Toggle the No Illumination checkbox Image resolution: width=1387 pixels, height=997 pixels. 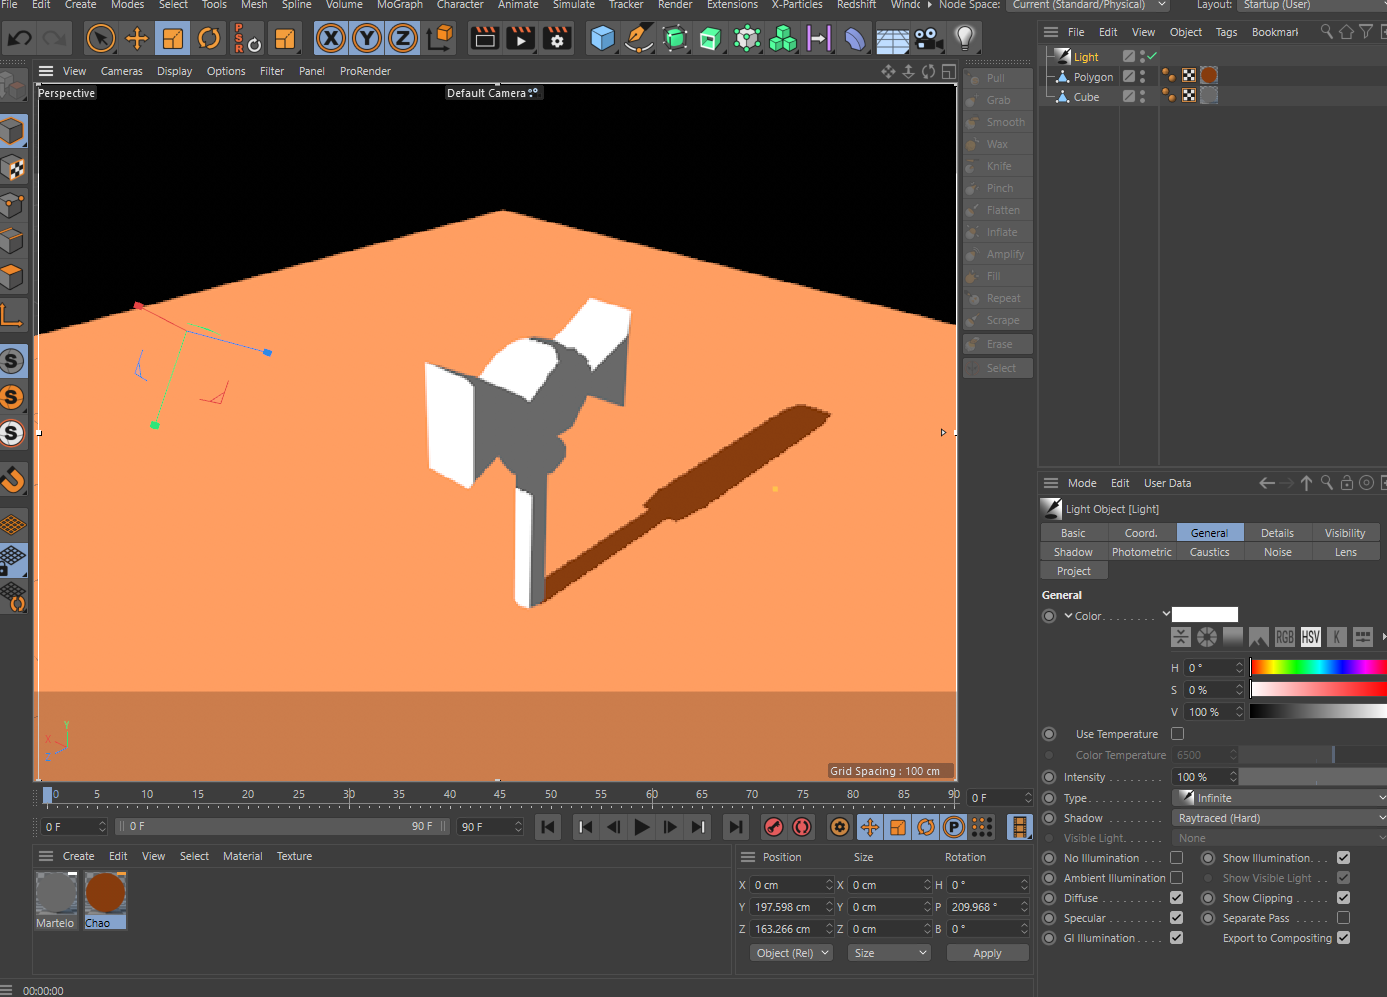[x=1177, y=858]
